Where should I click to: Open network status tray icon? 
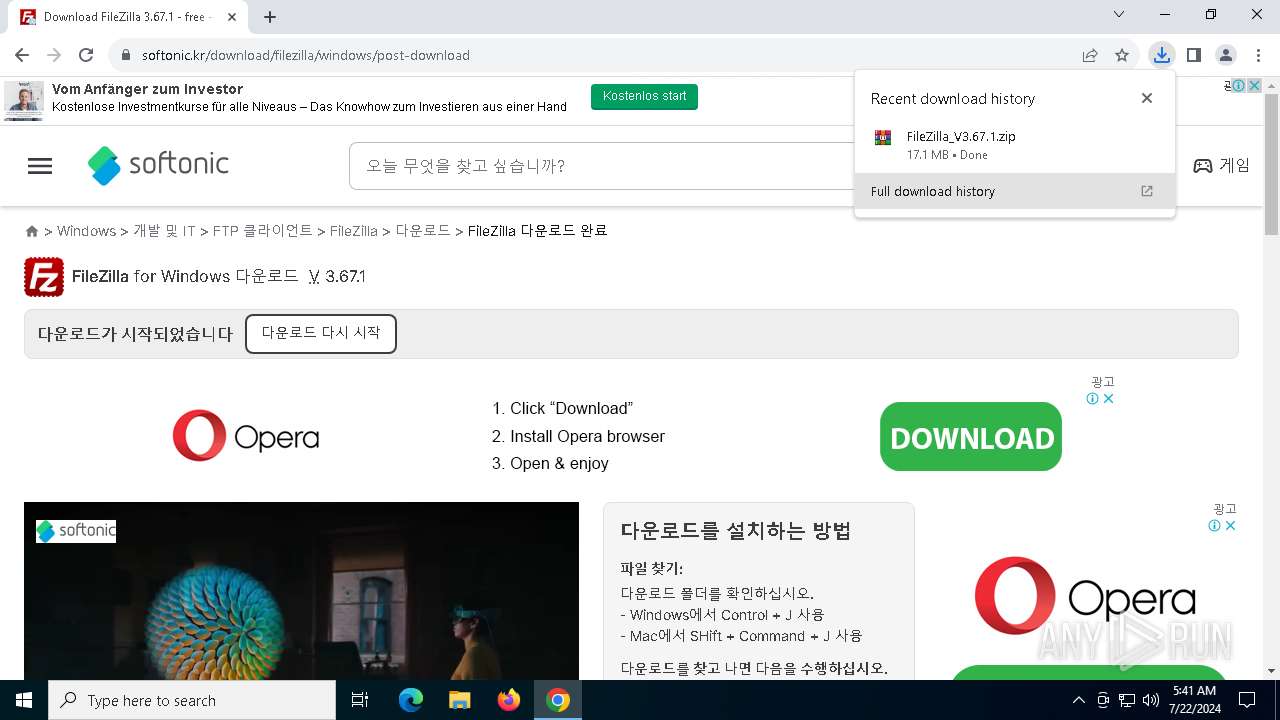tap(1127, 700)
